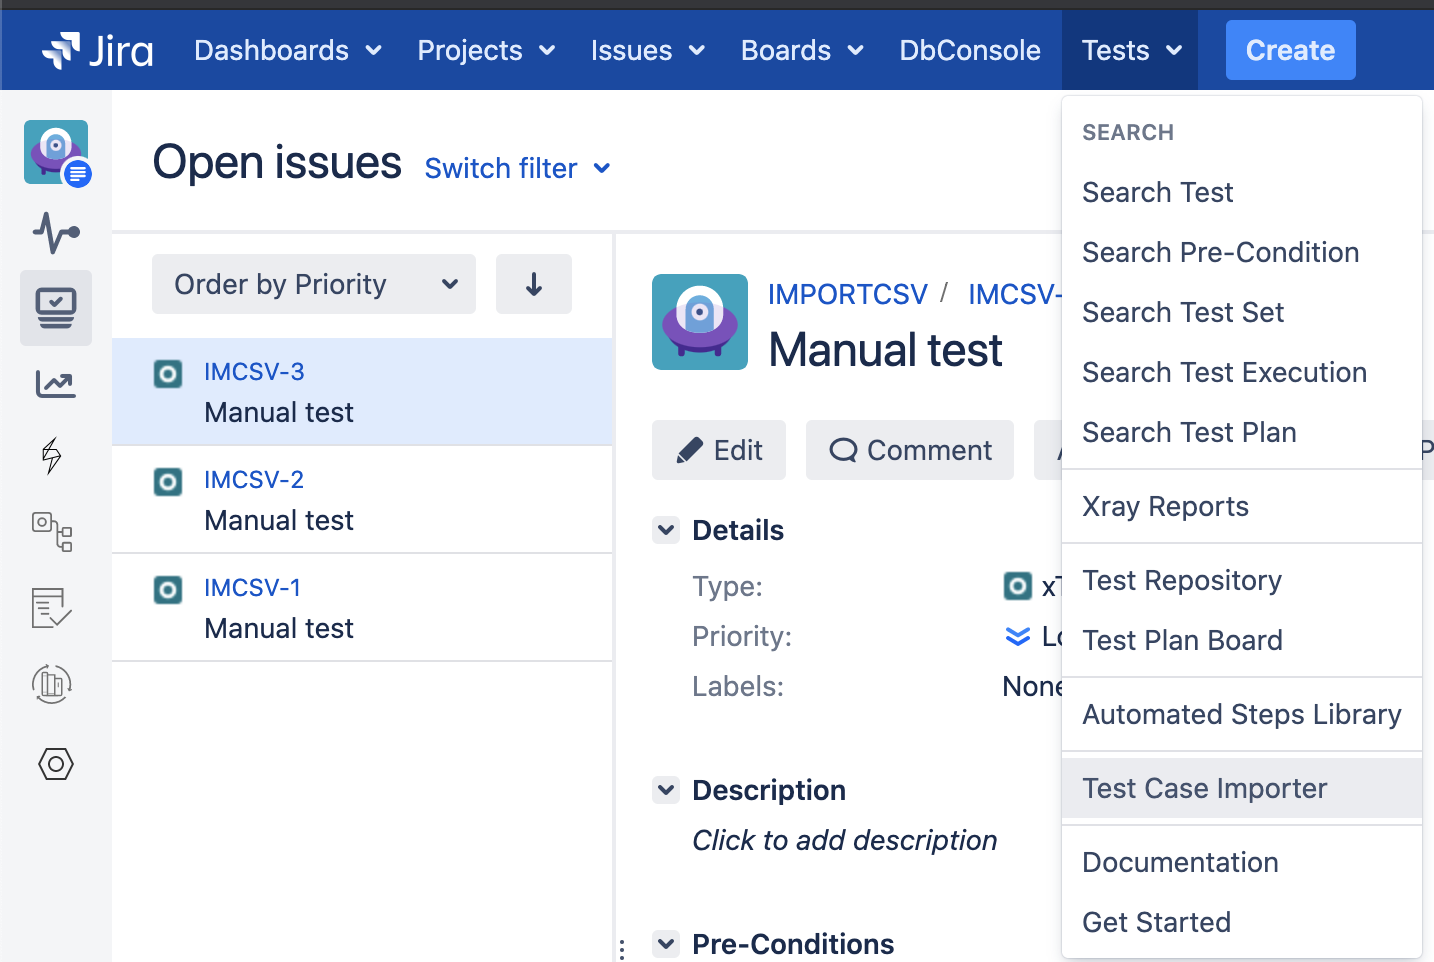
Task: Open the Projects dropdown menu
Action: (487, 50)
